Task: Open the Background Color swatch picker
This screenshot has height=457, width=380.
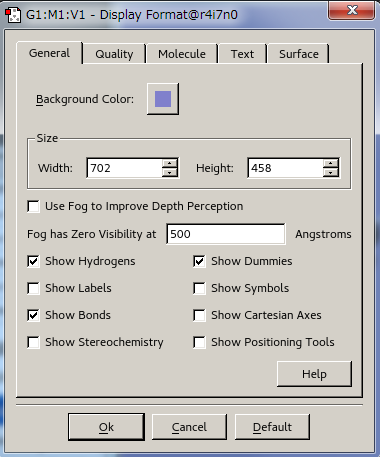Action: click(x=163, y=99)
